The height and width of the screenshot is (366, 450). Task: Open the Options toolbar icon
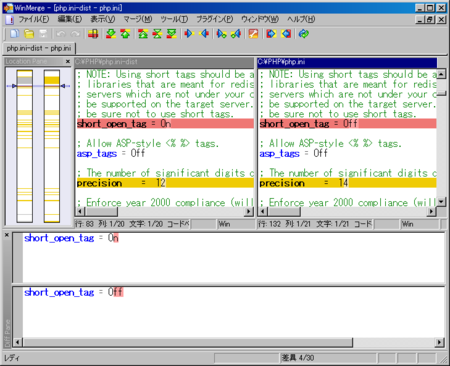(x=253, y=34)
